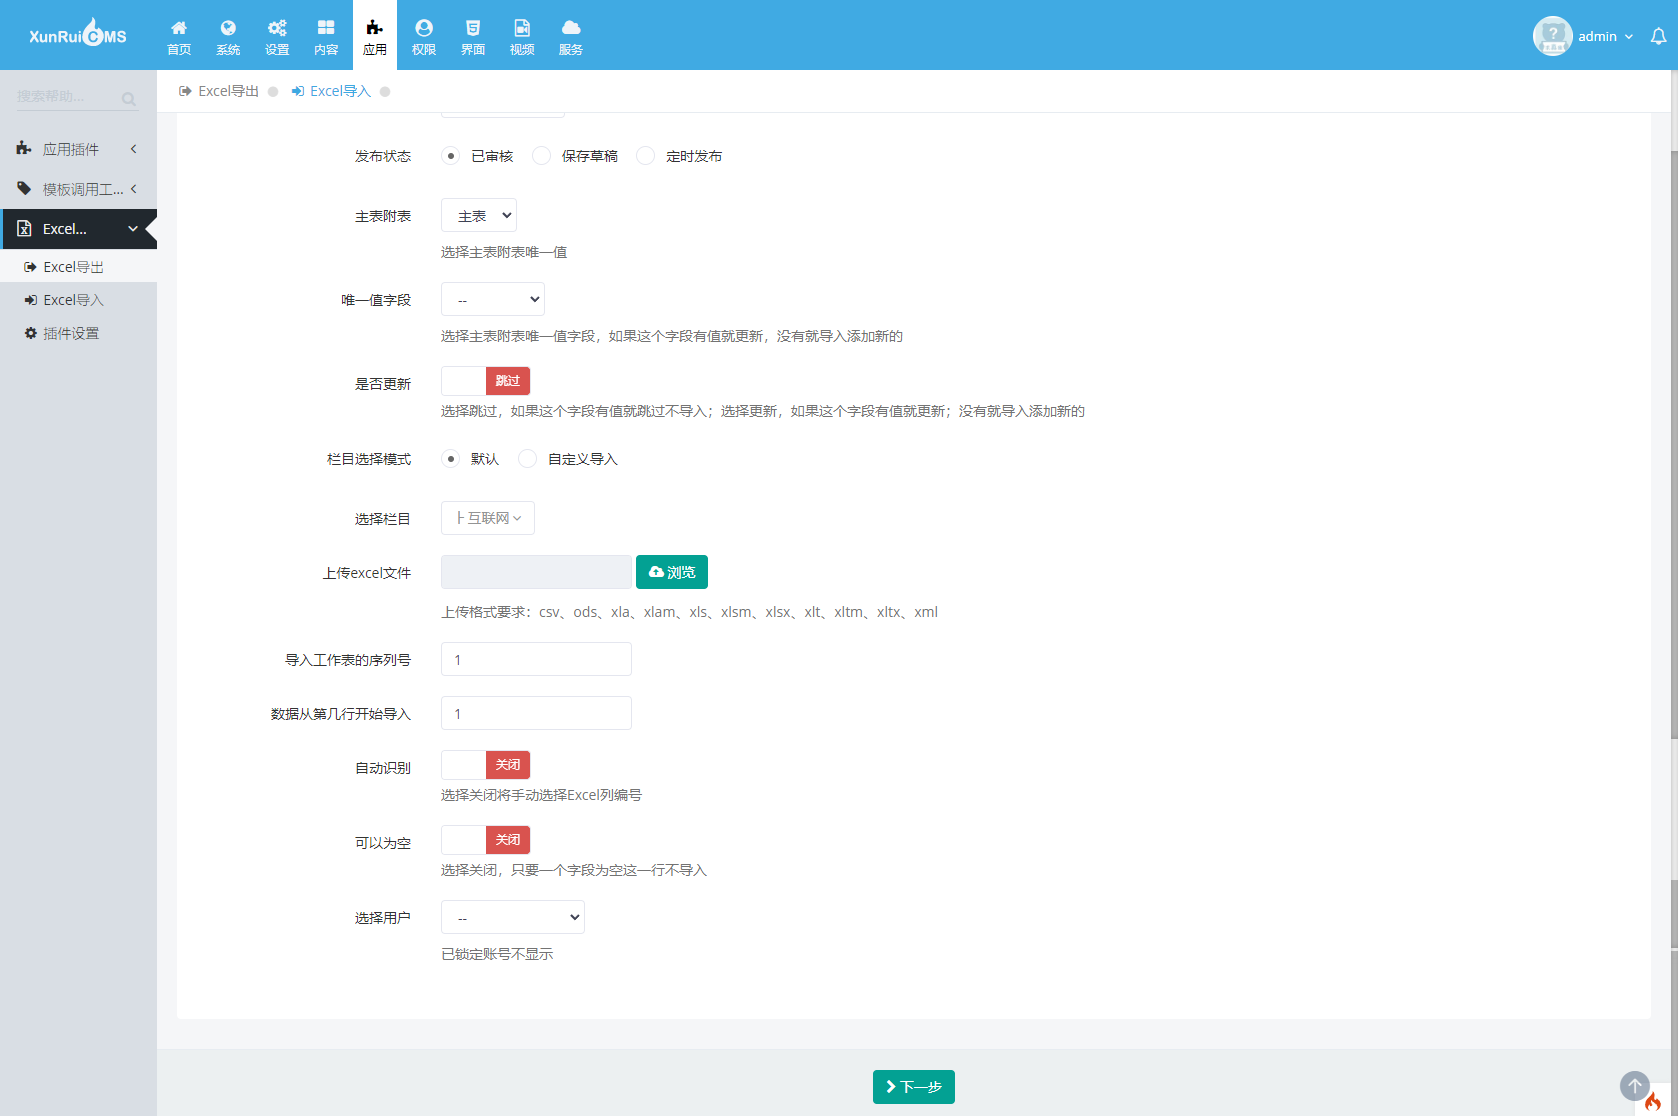The width and height of the screenshot is (1678, 1116).
Task: Click the 搜索帮助 search field
Action: (65, 97)
